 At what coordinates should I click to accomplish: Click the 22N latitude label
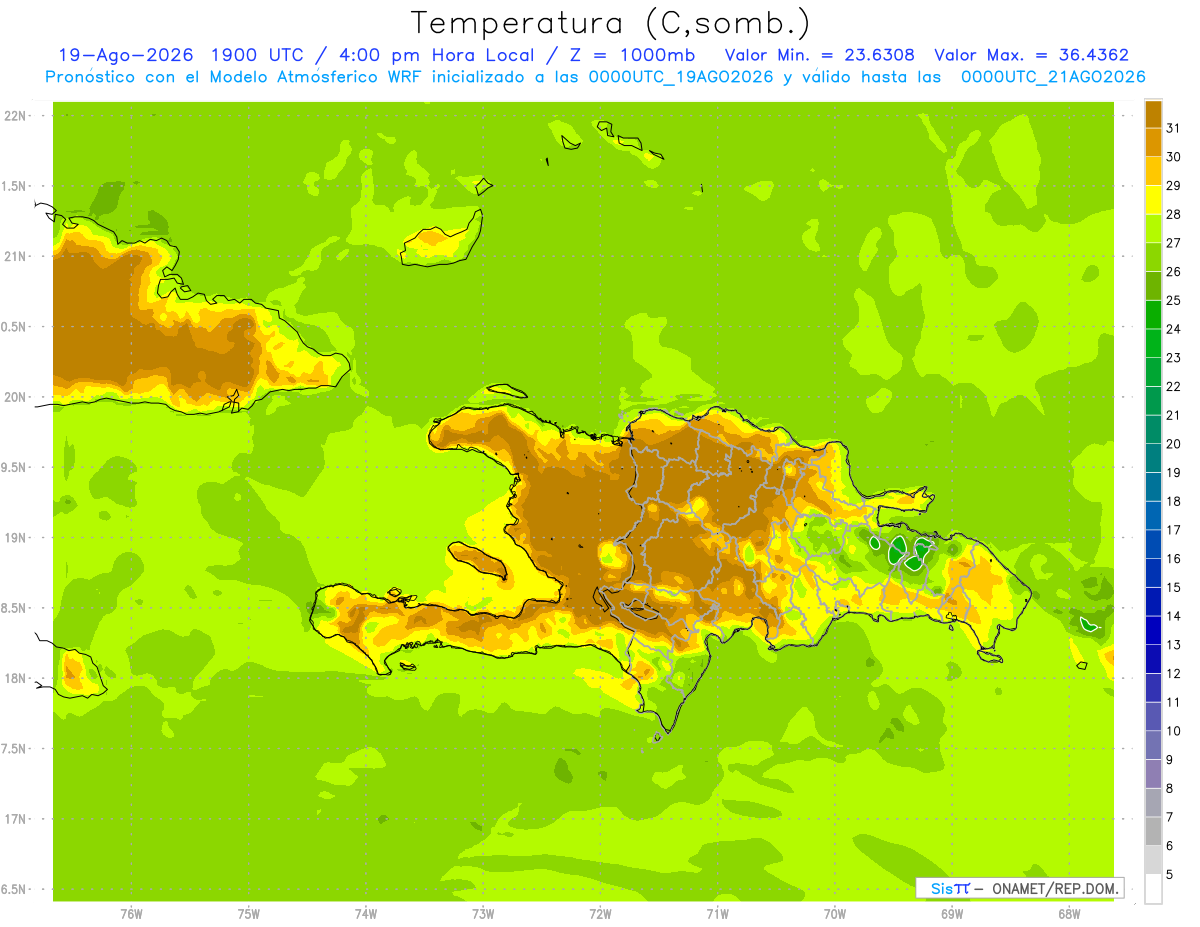tap(14, 116)
